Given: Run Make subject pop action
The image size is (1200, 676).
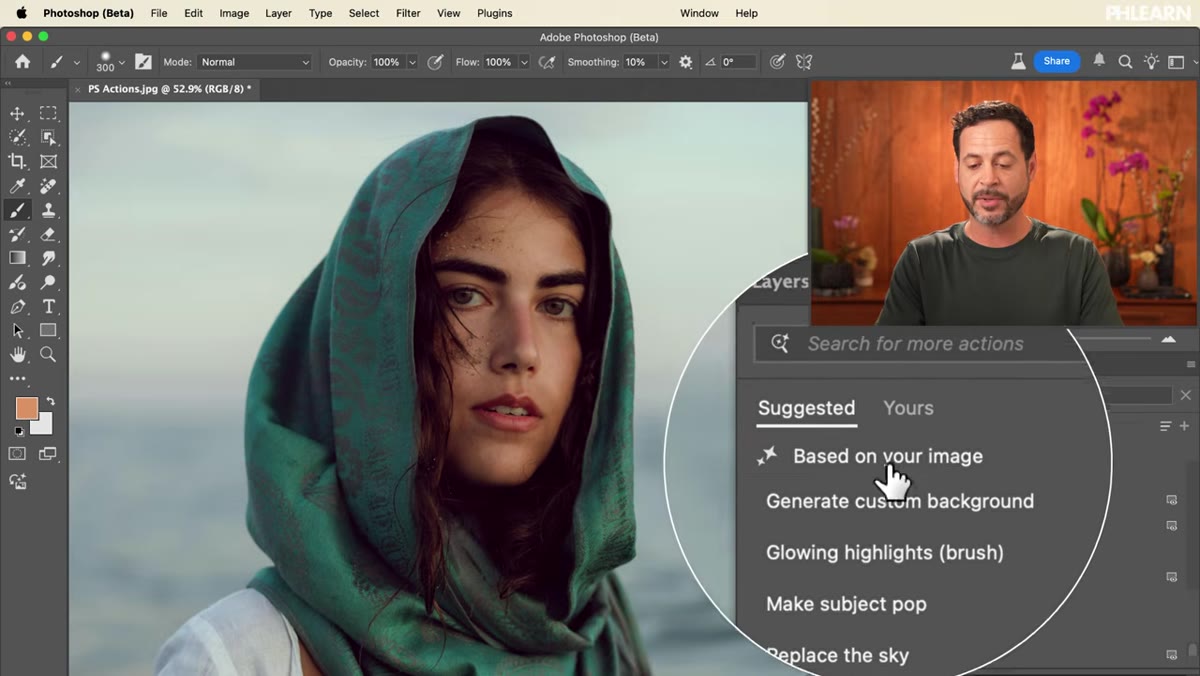Looking at the screenshot, I should [x=846, y=604].
